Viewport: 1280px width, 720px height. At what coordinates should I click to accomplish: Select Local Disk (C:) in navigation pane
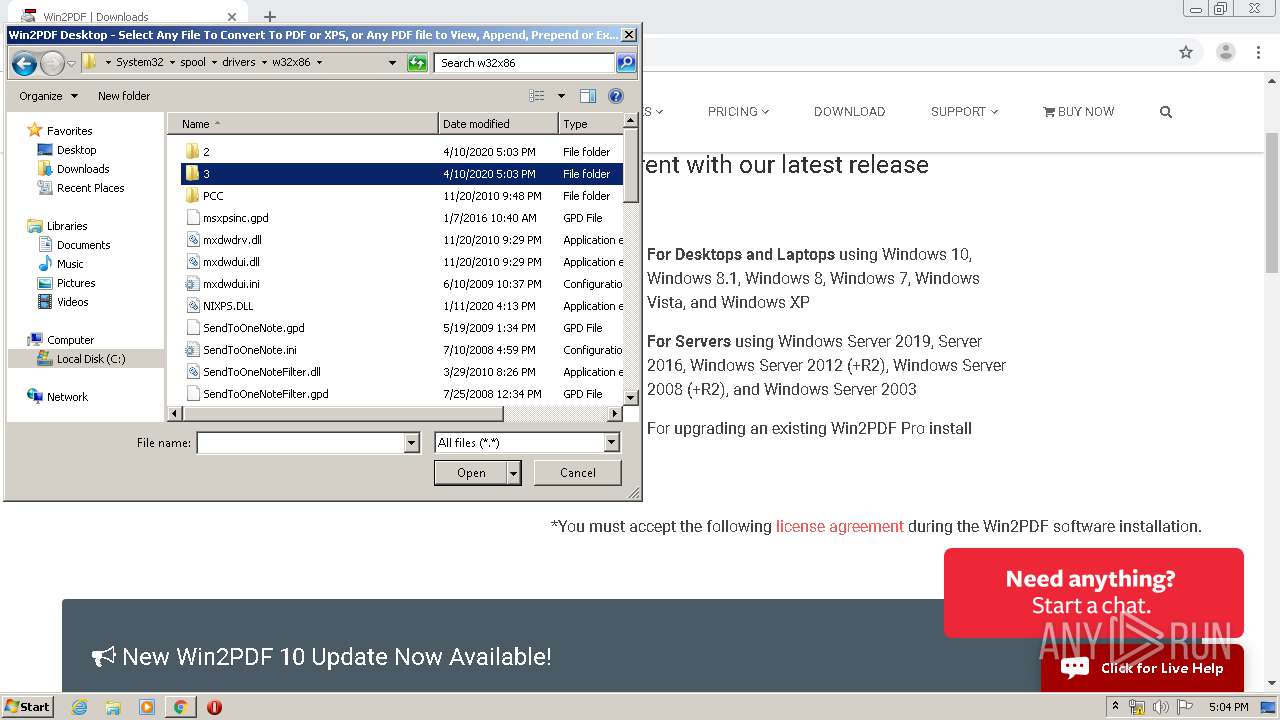click(x=90, y=359)
